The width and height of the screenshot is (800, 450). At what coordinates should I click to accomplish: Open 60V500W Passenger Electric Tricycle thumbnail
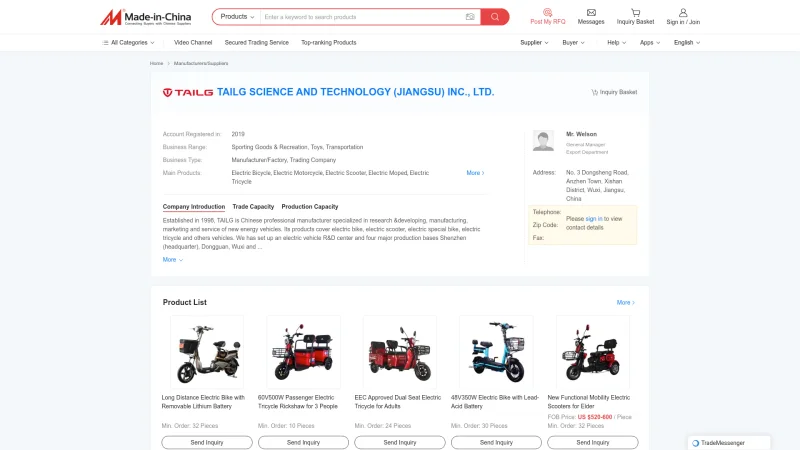click(x=303, y=352)
